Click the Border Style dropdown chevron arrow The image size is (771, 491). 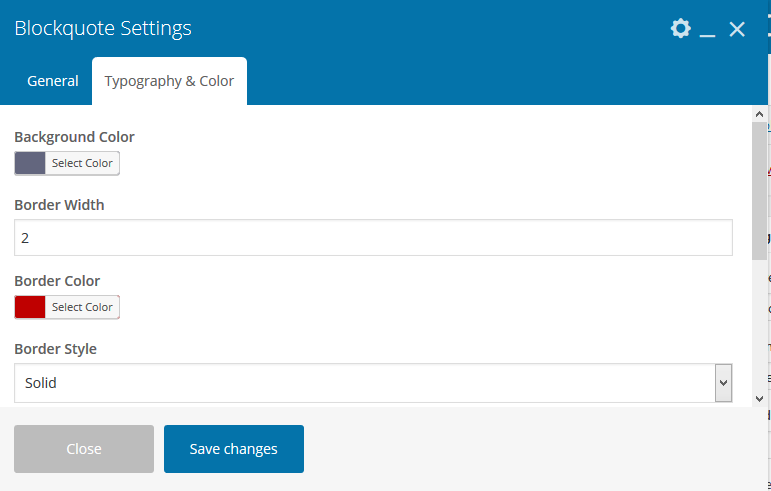pyautogui.click(x=723, y=382)
